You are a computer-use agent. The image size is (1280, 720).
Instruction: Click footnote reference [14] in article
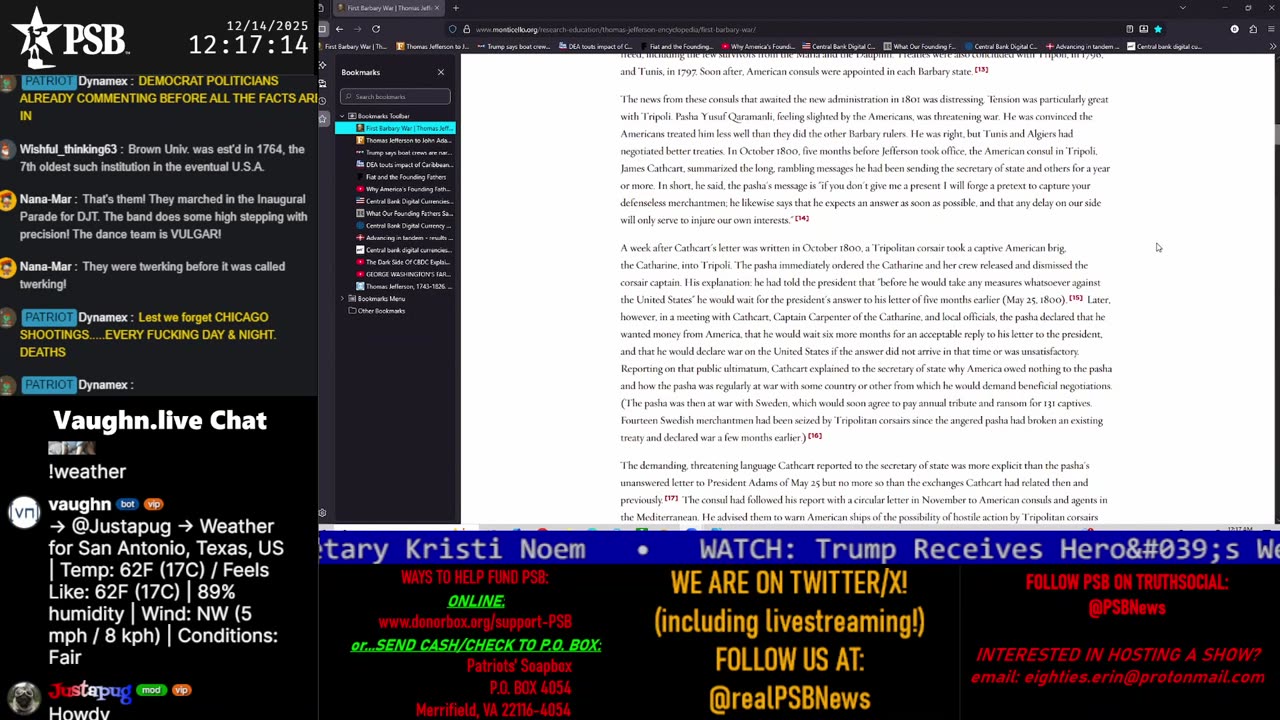coord(801,218)
